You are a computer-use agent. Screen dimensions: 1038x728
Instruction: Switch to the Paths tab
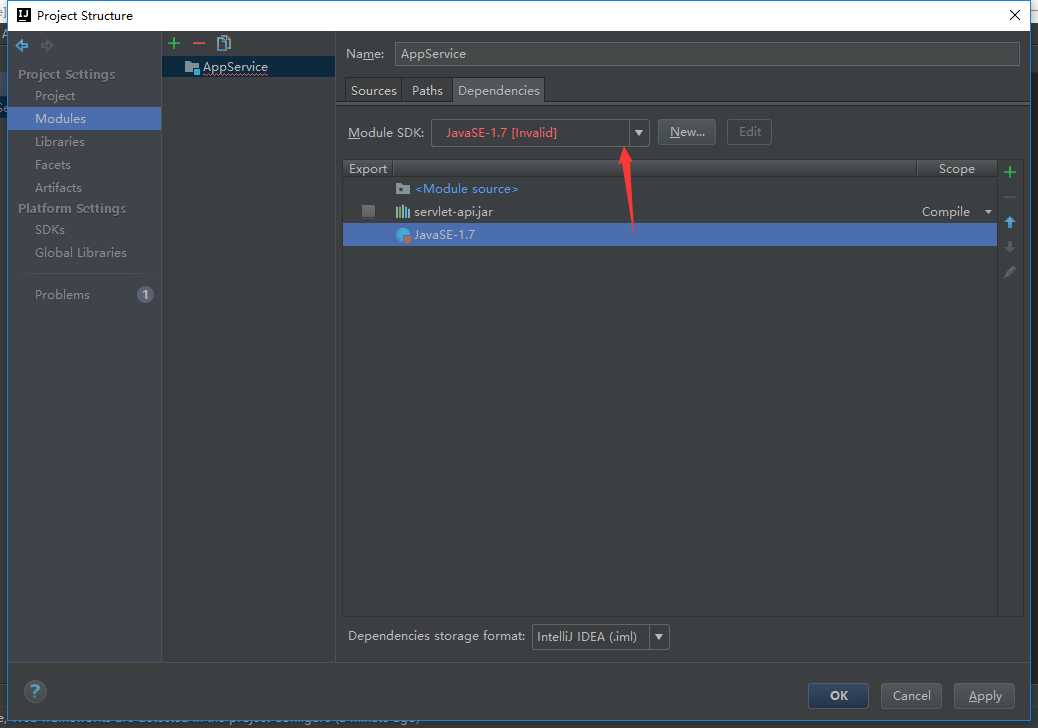[x=427, y=91]
